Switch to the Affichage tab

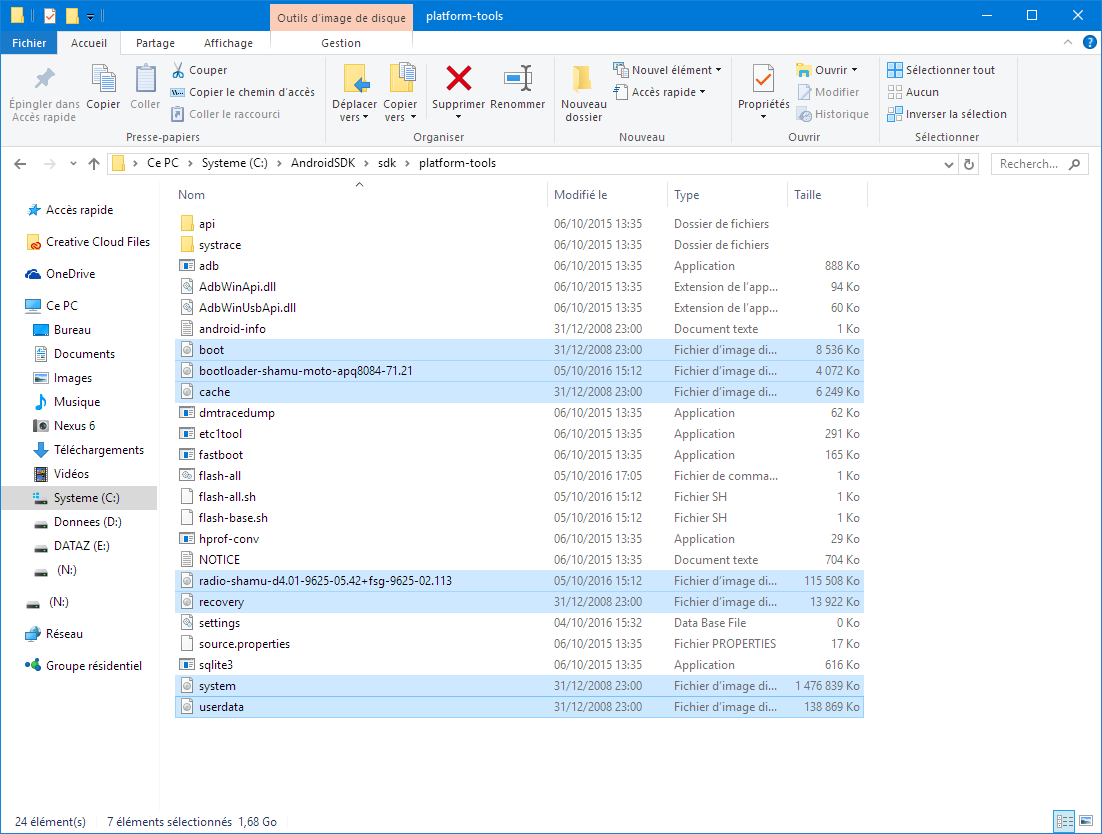click(x=228, y=43)
